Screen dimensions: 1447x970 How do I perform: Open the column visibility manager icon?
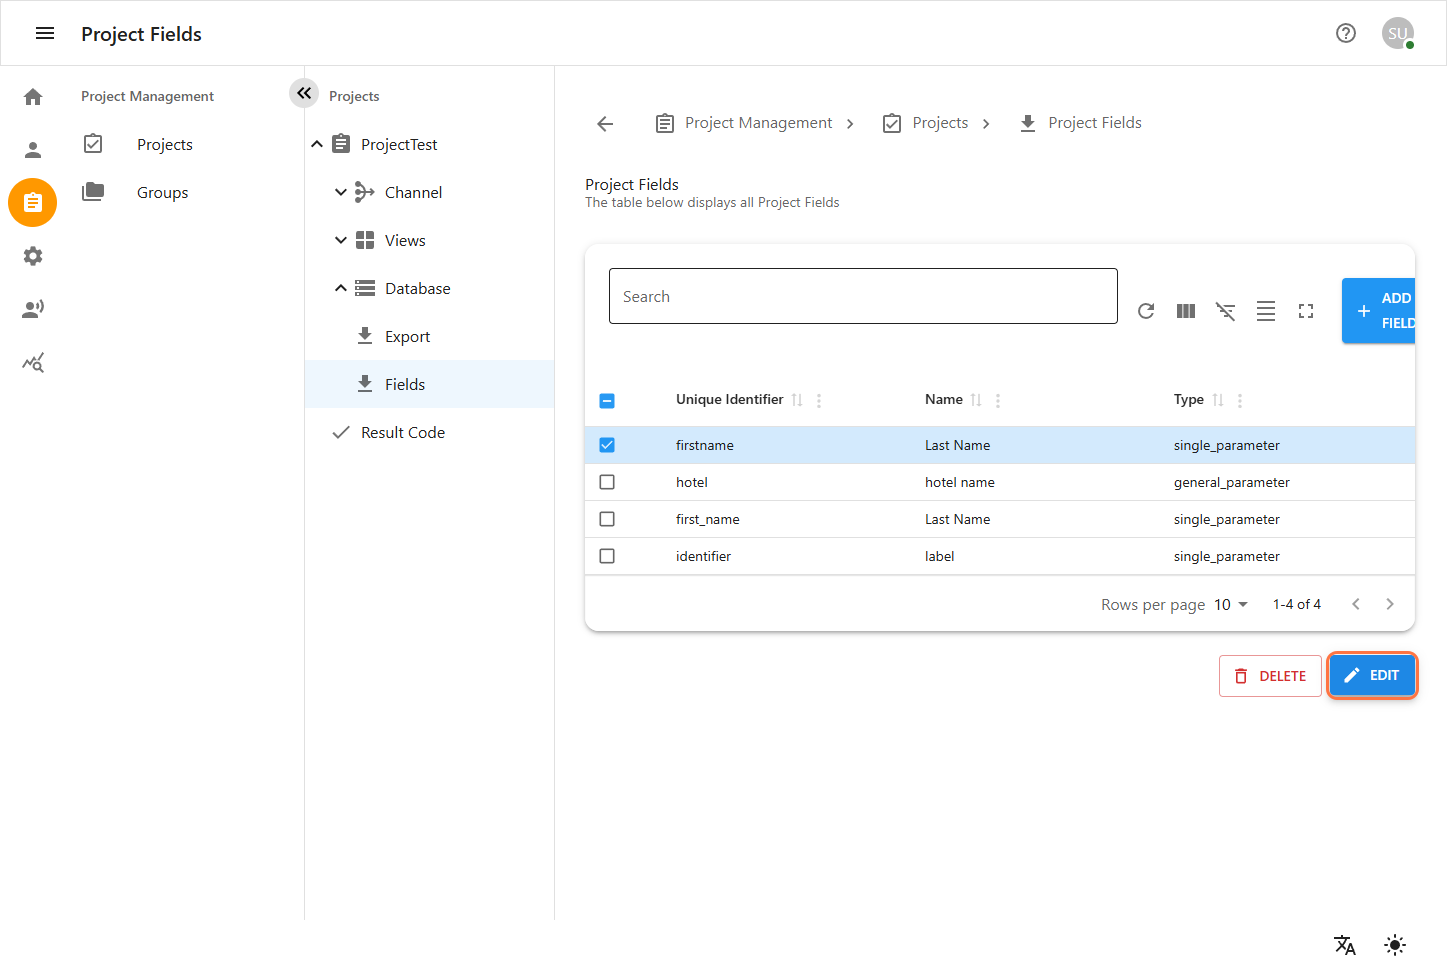coord(1186,311)
